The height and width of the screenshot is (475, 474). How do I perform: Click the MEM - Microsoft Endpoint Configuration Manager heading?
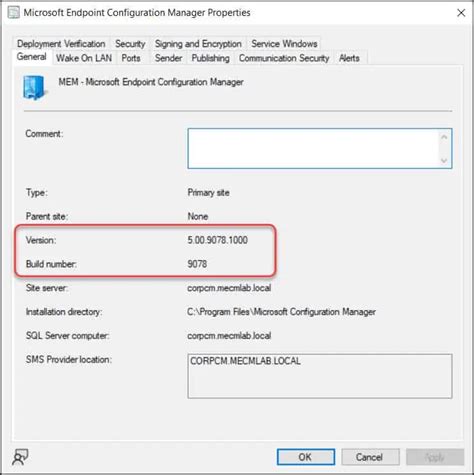point(151,82)
